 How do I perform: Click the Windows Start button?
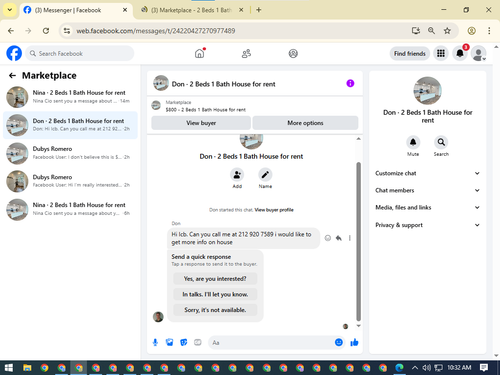(9, 368)
